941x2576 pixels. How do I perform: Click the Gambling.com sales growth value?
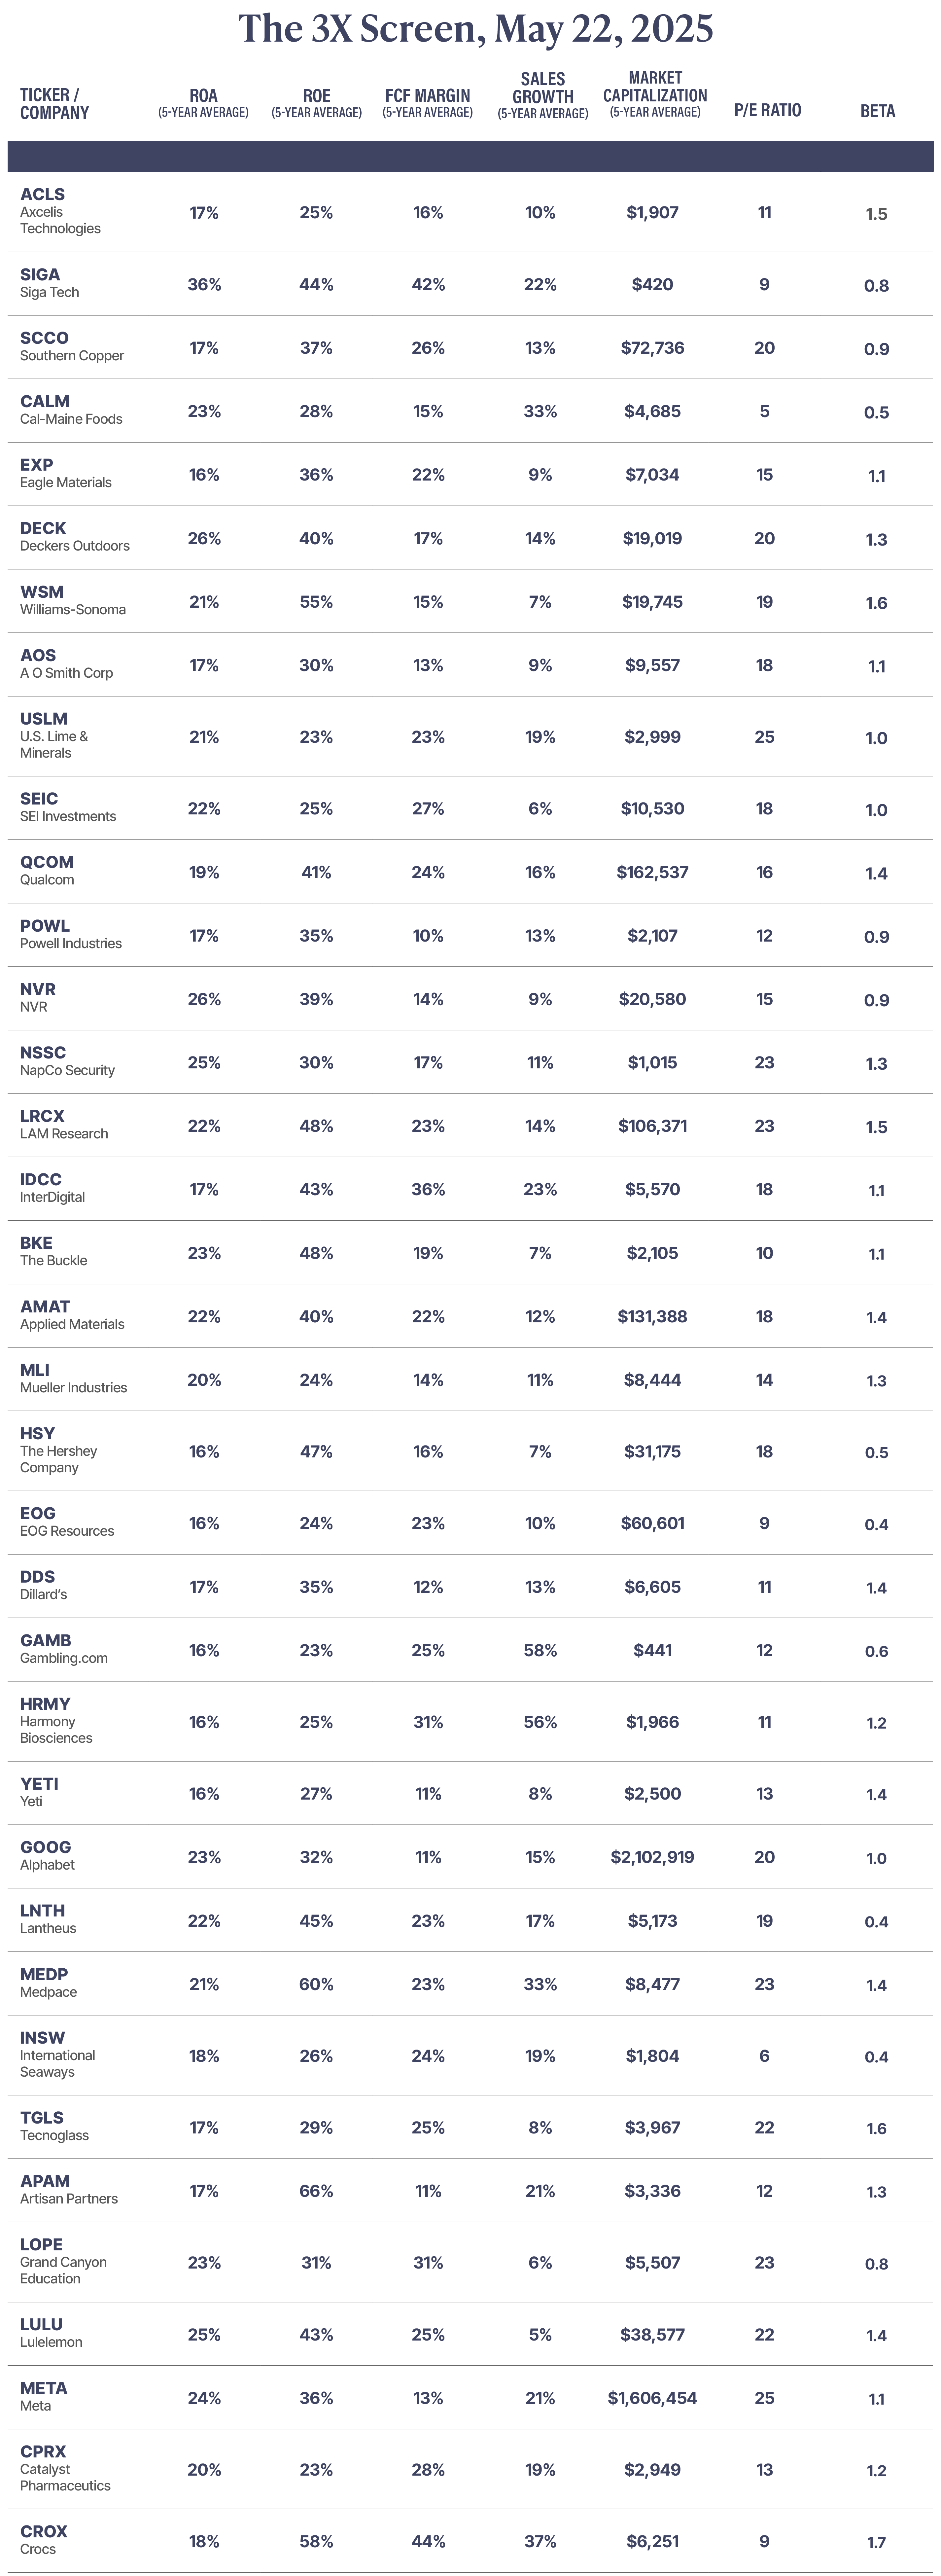pyautogui.click(x=540, y=1650)
